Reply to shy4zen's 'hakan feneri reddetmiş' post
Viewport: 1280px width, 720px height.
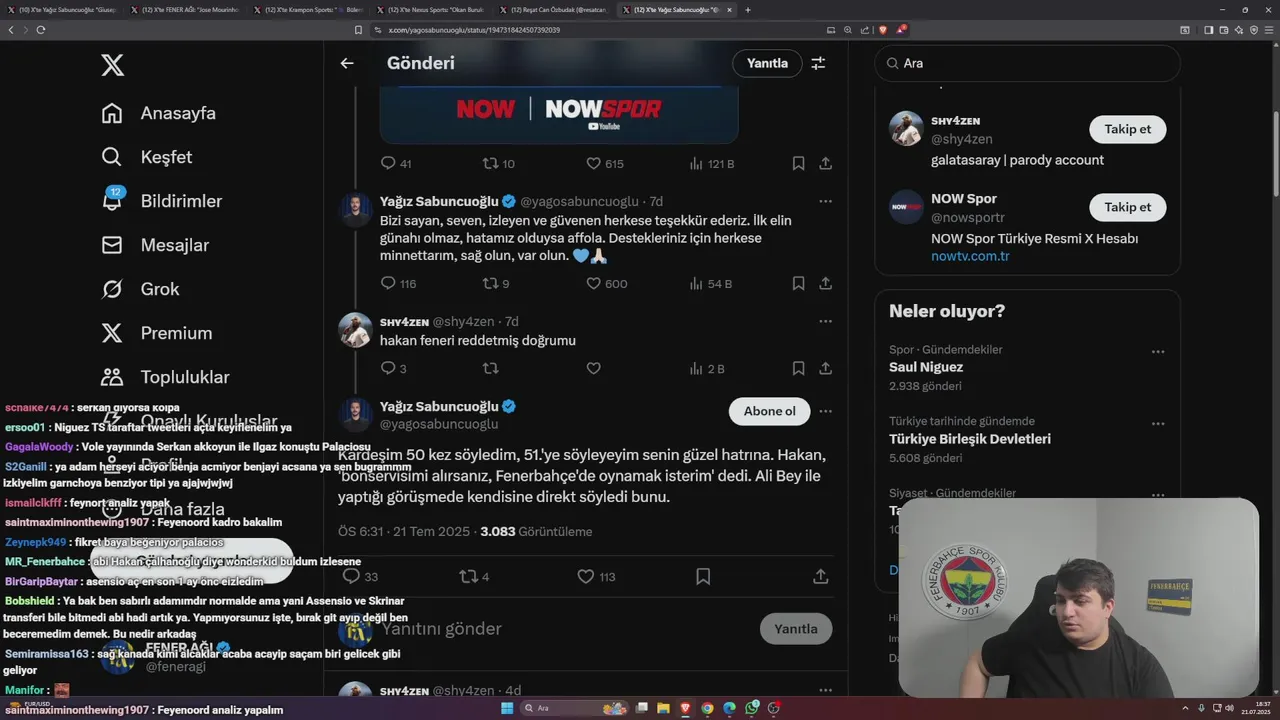(x=388, y=368)
